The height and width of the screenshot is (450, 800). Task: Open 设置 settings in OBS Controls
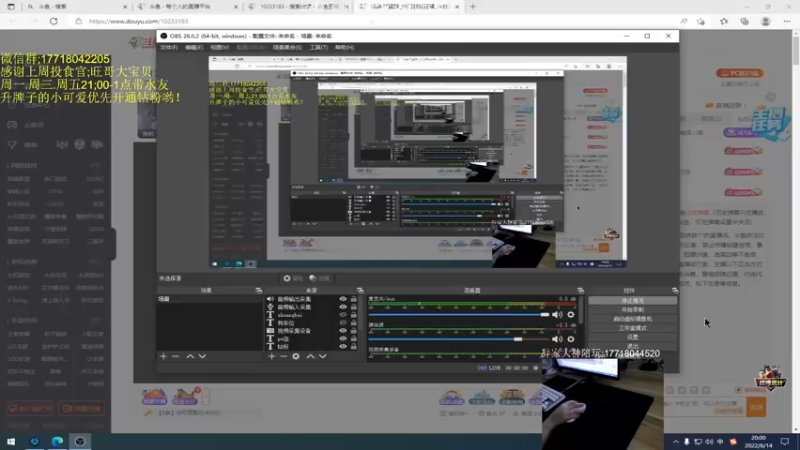tap(633, 337)
